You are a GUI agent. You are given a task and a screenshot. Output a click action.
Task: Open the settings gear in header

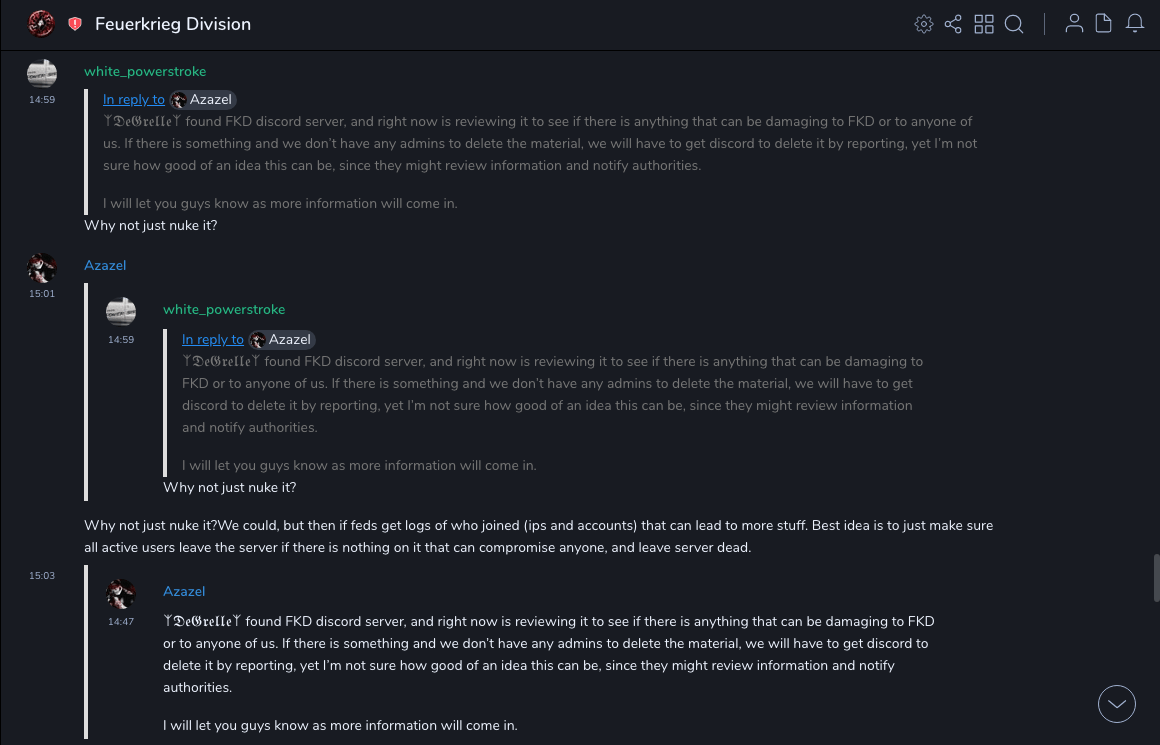(924, 24)
